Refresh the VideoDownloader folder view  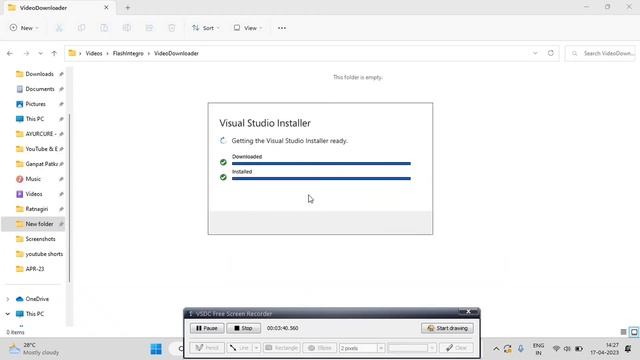pos(551,53)
